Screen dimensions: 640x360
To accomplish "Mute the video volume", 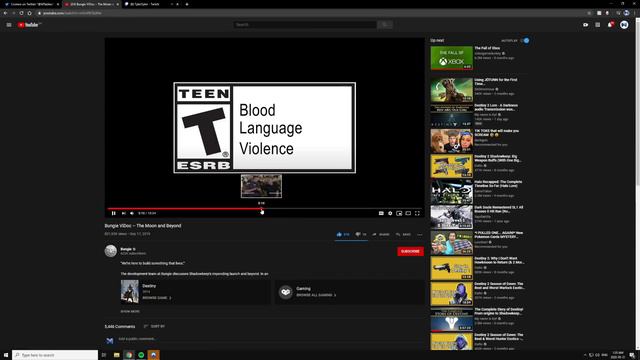I will pos(132,213).
